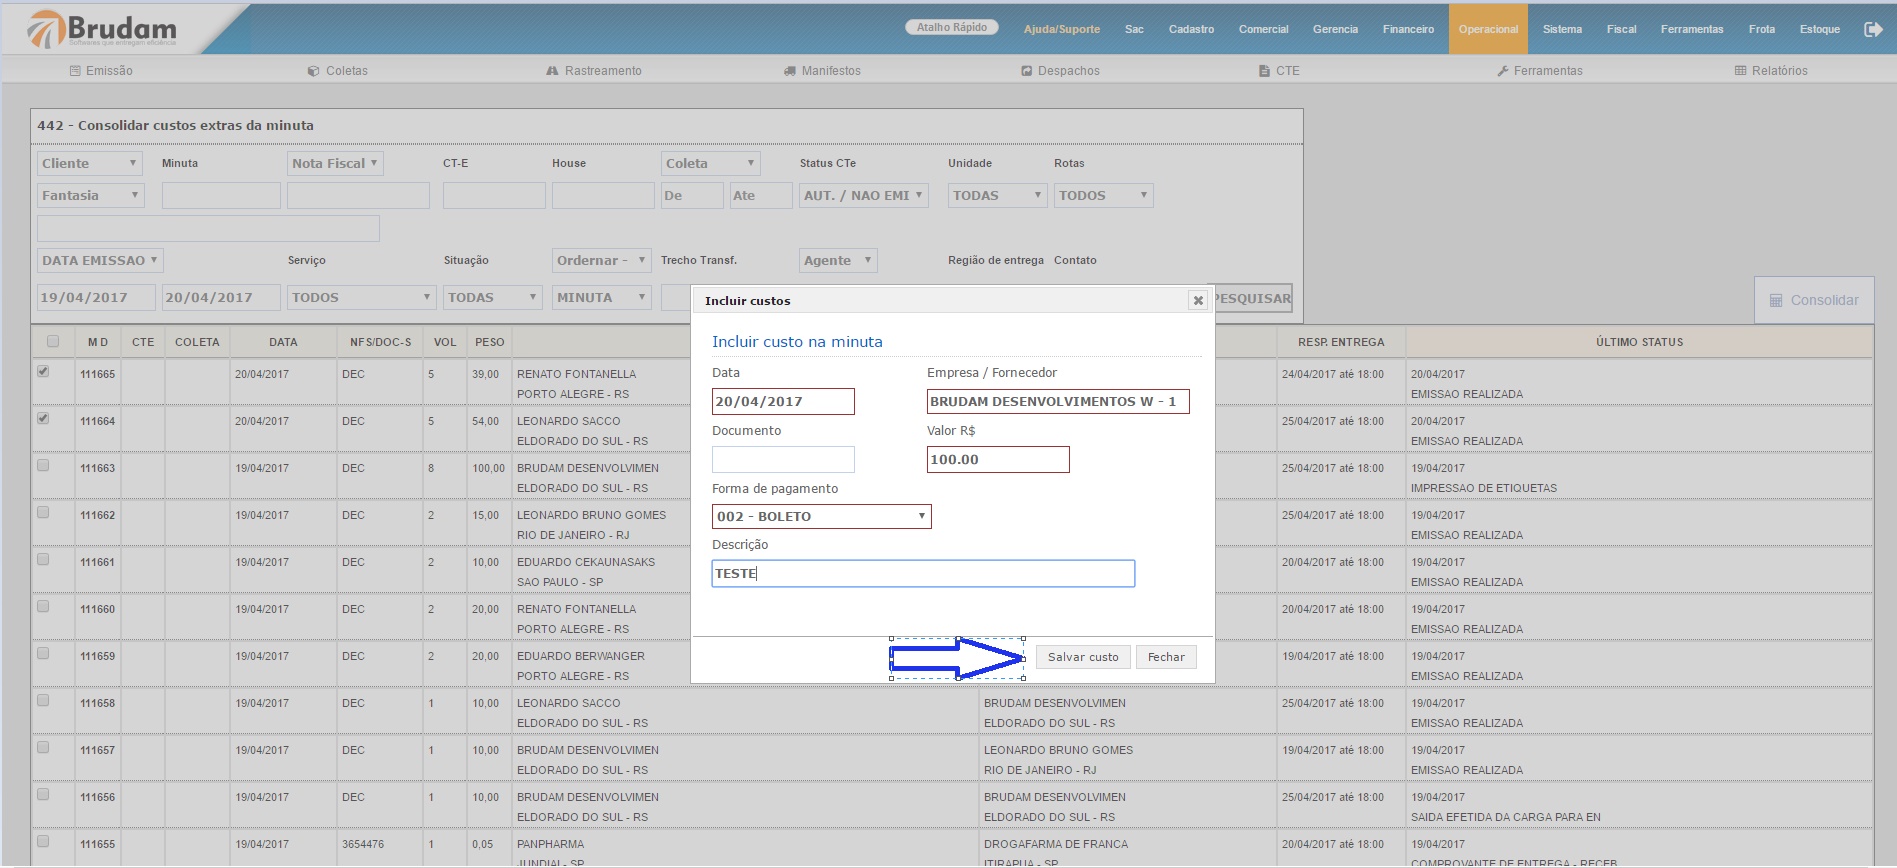
Task: Click the Salvar custo button
Action: click(1083, 657)
